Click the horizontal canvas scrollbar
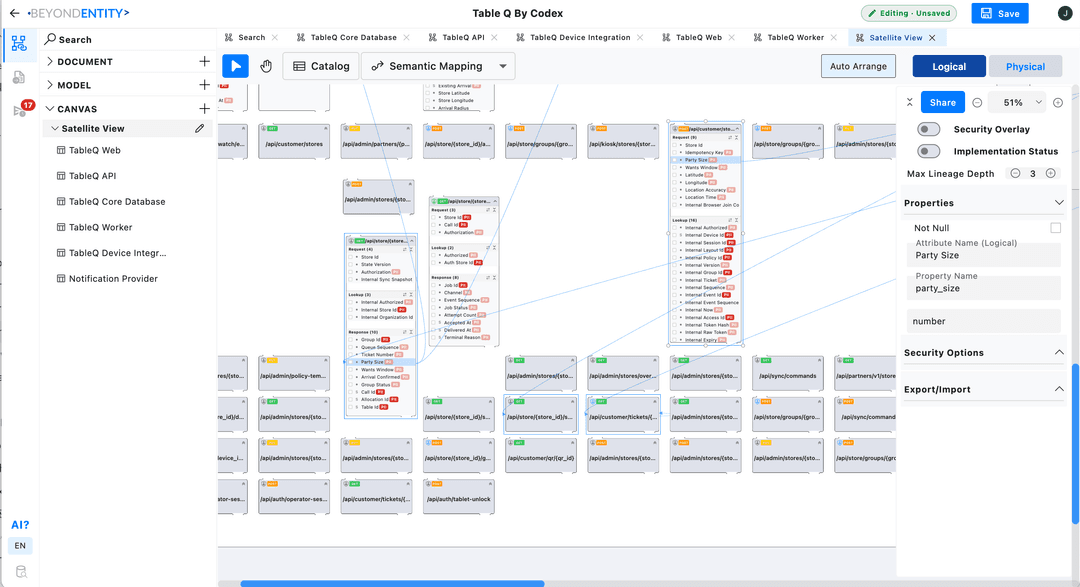Viewport: 1080px width, 587px height. pos(393,584)
